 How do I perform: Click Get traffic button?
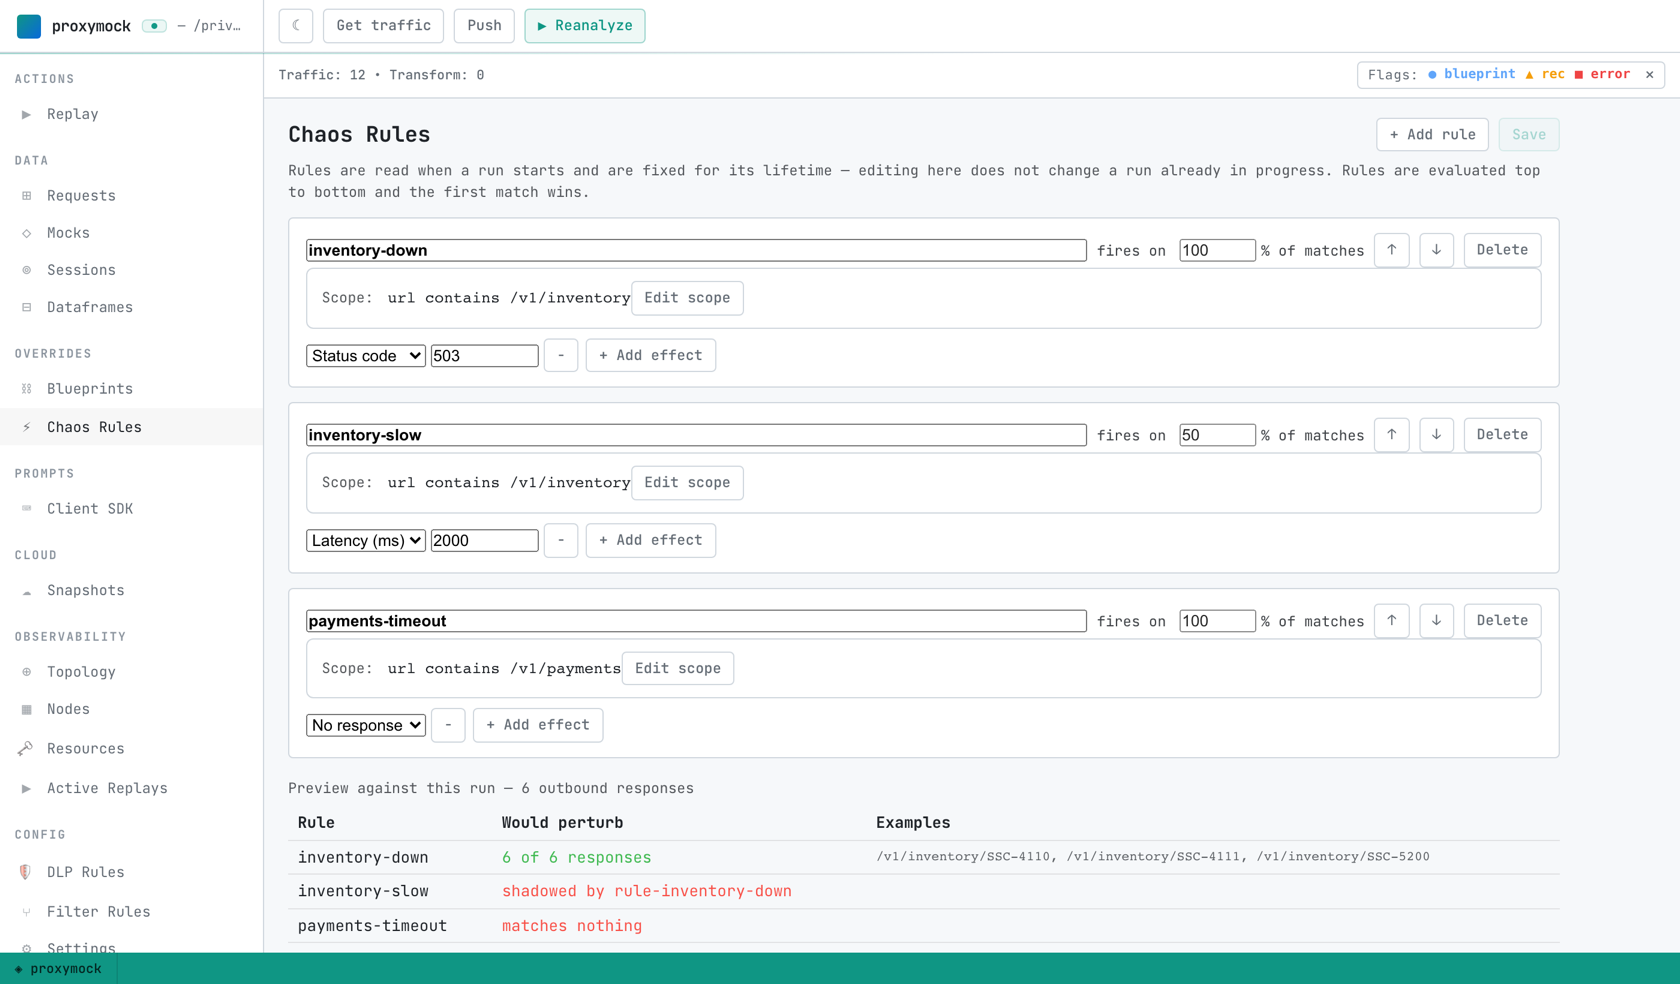[384, 26]
